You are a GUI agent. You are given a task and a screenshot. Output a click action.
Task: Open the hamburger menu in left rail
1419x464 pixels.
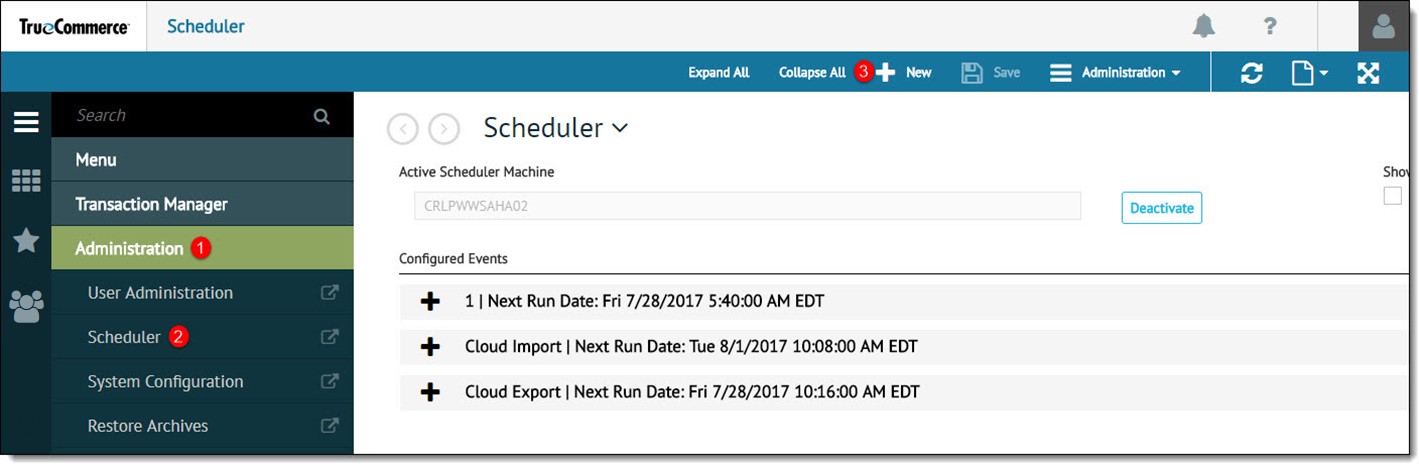click(x=26, y=122)
